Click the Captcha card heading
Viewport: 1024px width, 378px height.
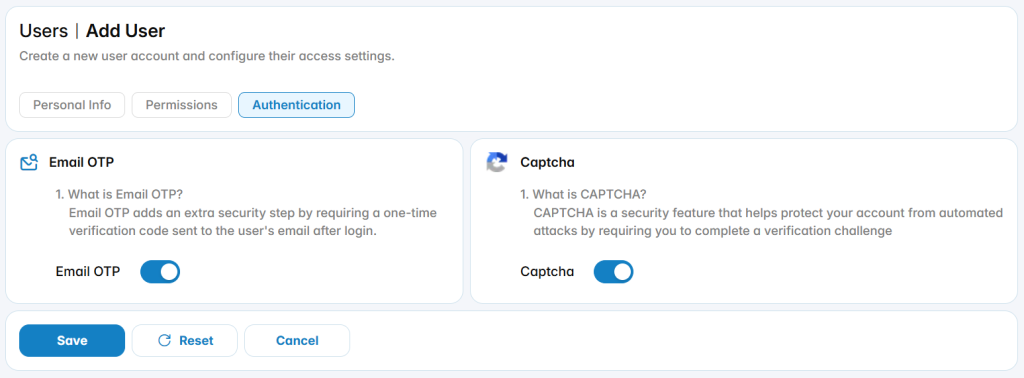coord(547,163)
